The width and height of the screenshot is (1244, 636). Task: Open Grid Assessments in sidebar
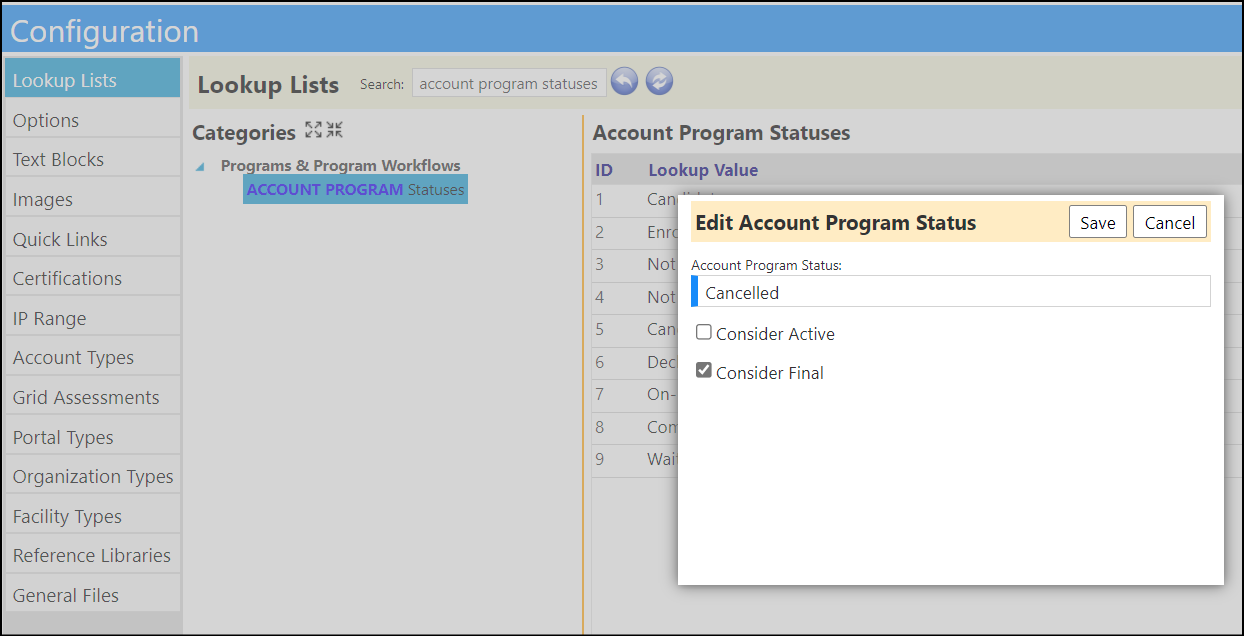(x=92, y=397)
